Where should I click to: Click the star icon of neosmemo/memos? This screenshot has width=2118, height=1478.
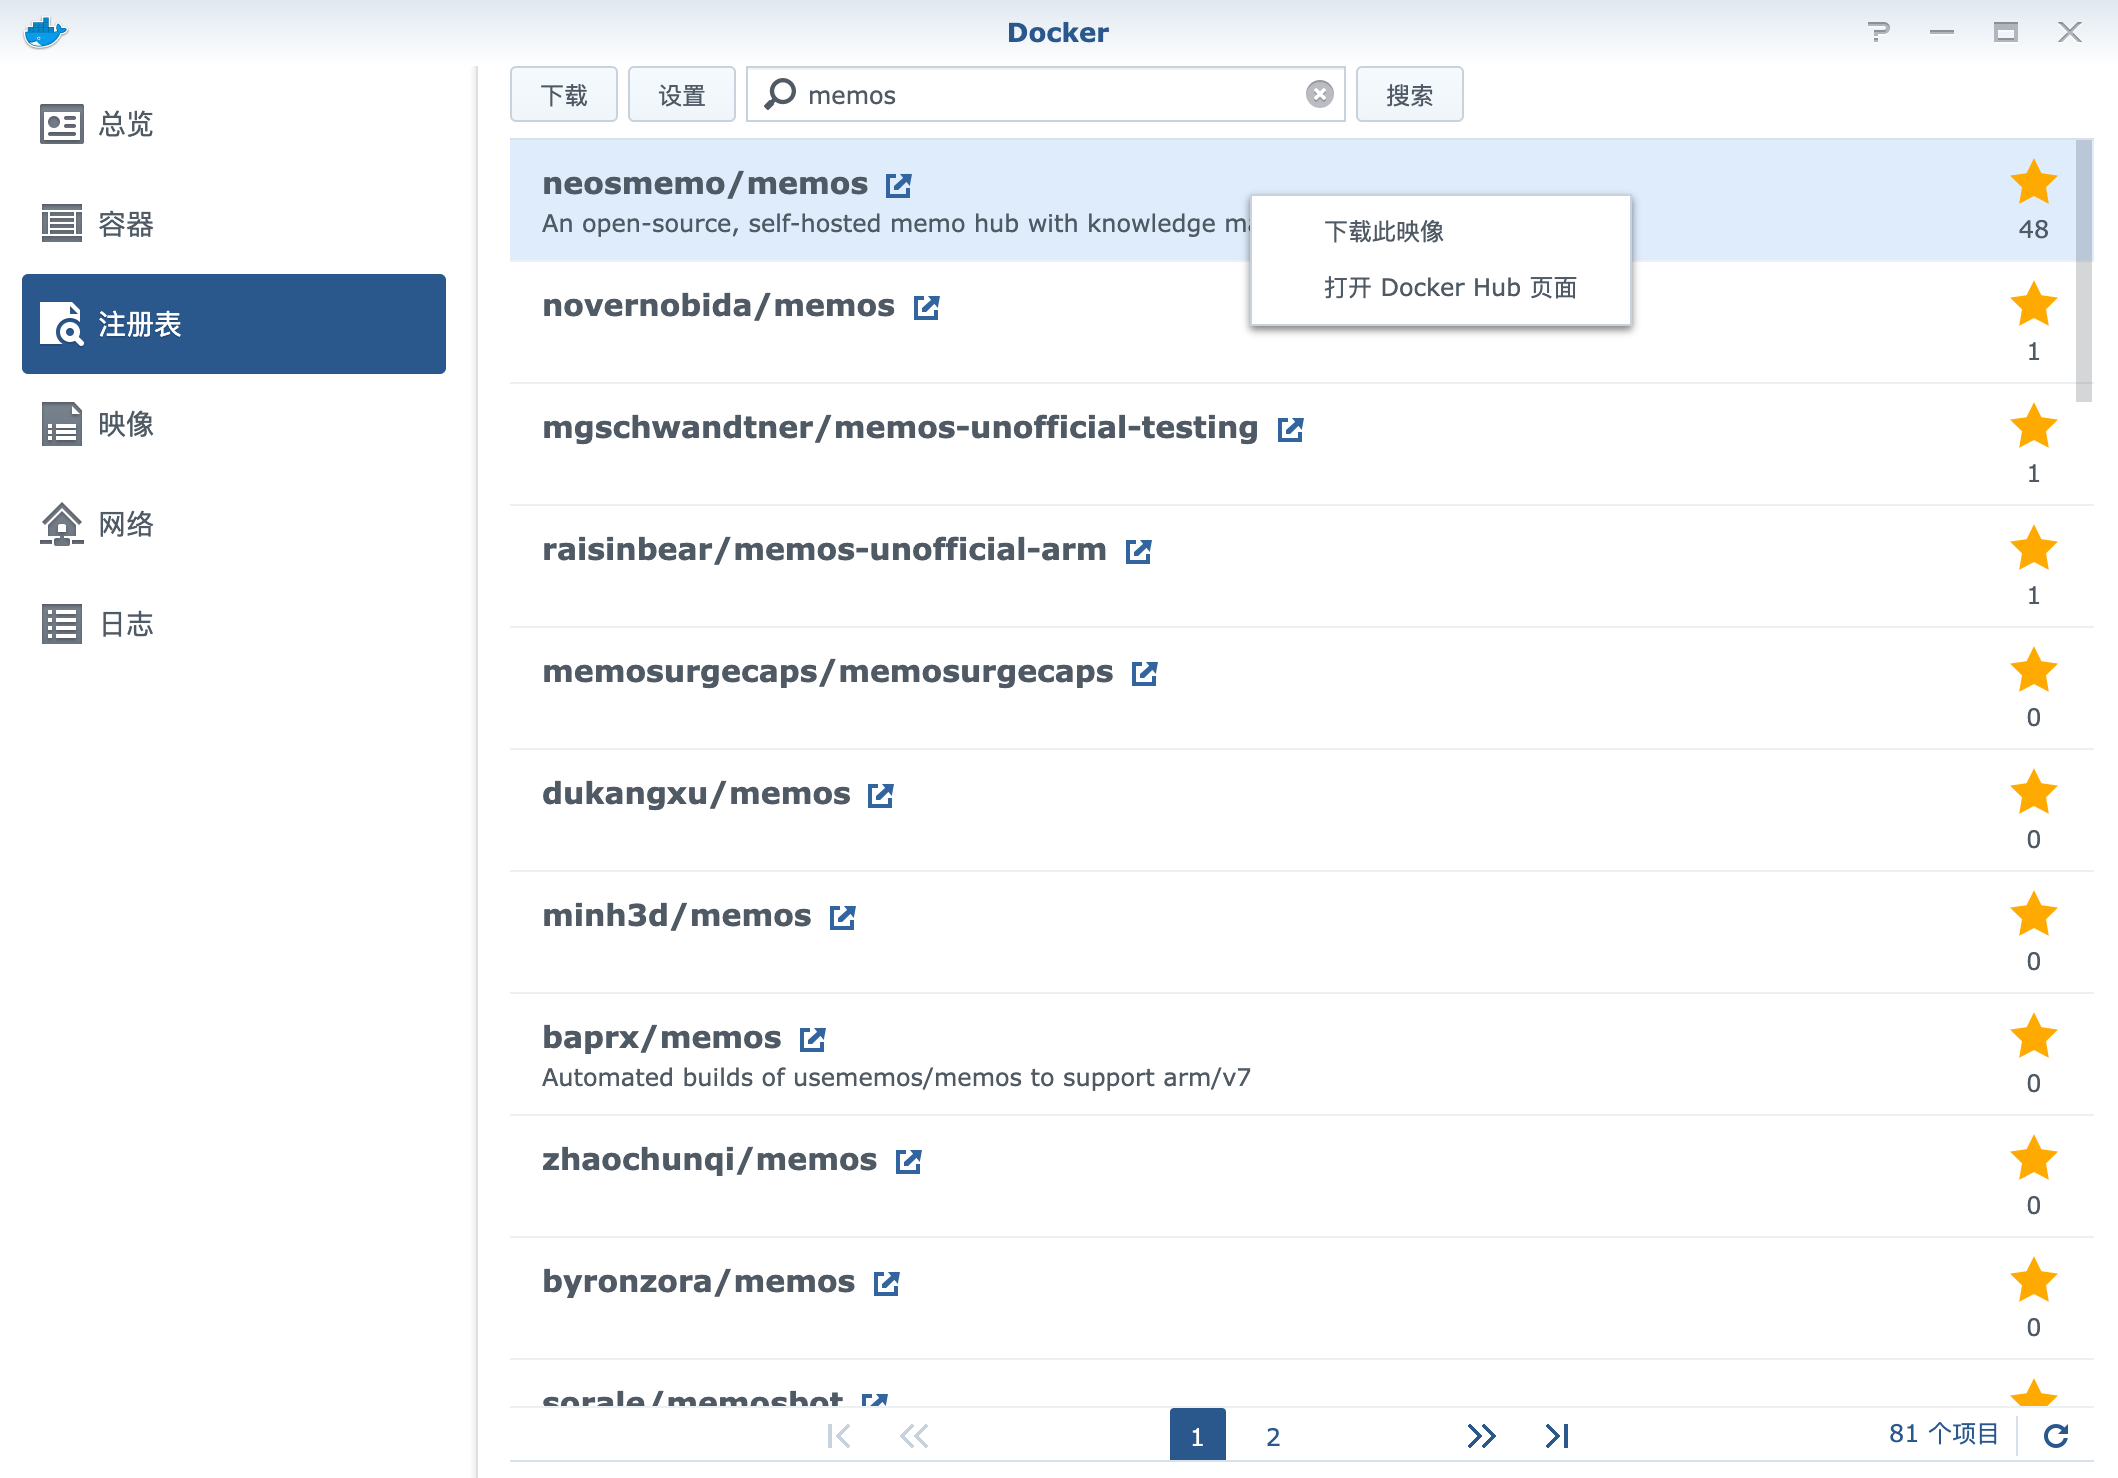pos(2033,183)
